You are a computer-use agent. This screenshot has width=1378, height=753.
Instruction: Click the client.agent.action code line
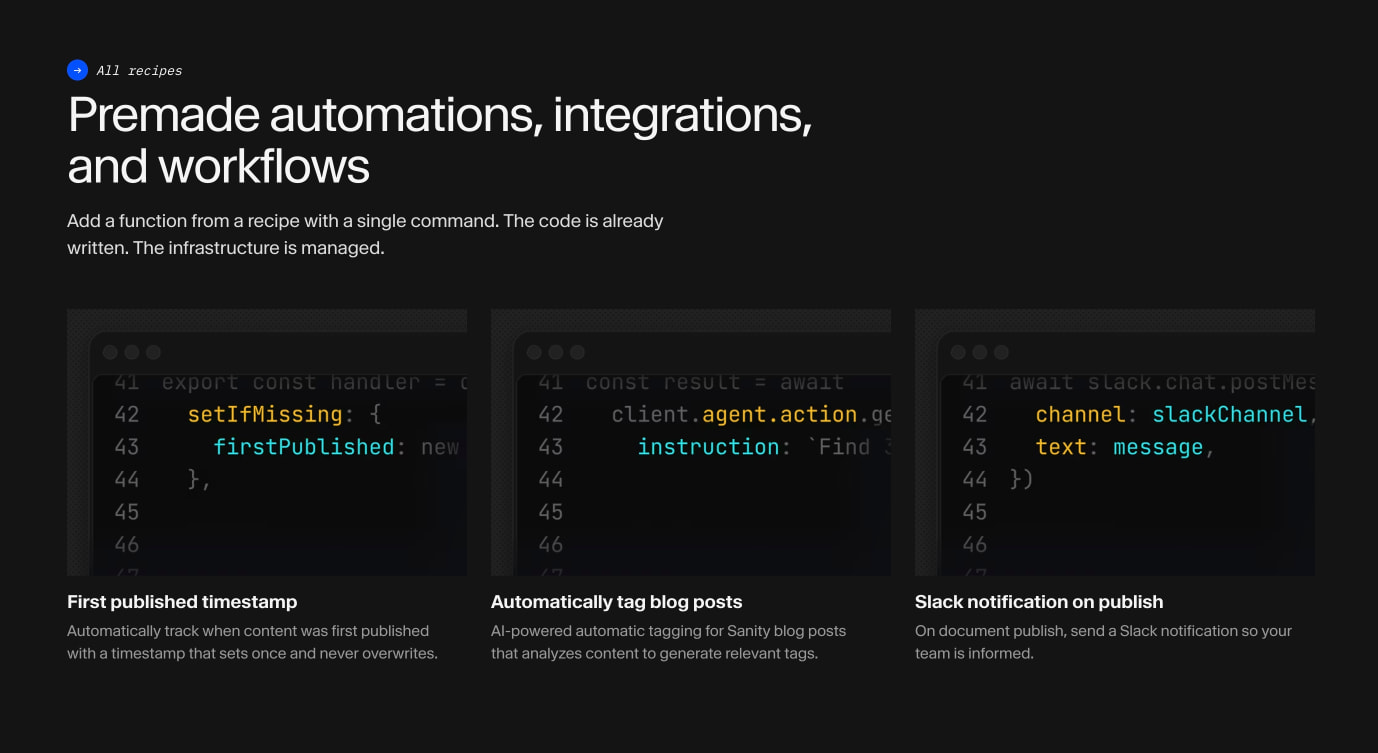point(751,414)
